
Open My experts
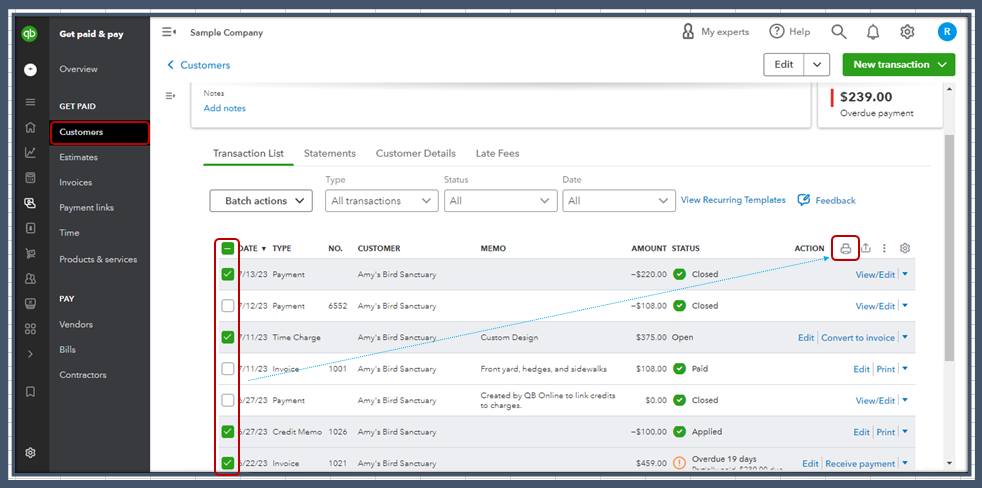(x=715, y=32)
